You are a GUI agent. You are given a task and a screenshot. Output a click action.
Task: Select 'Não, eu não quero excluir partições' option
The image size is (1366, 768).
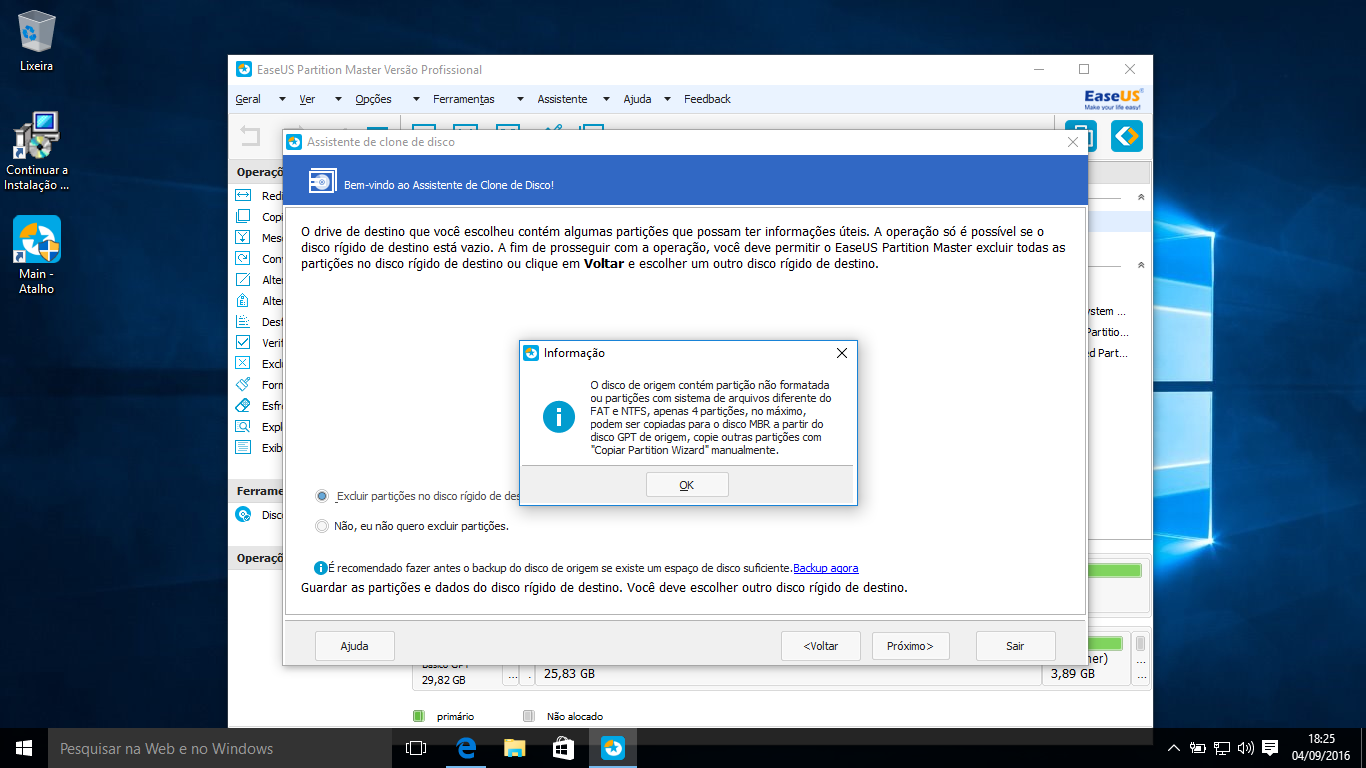coord(321,525)
